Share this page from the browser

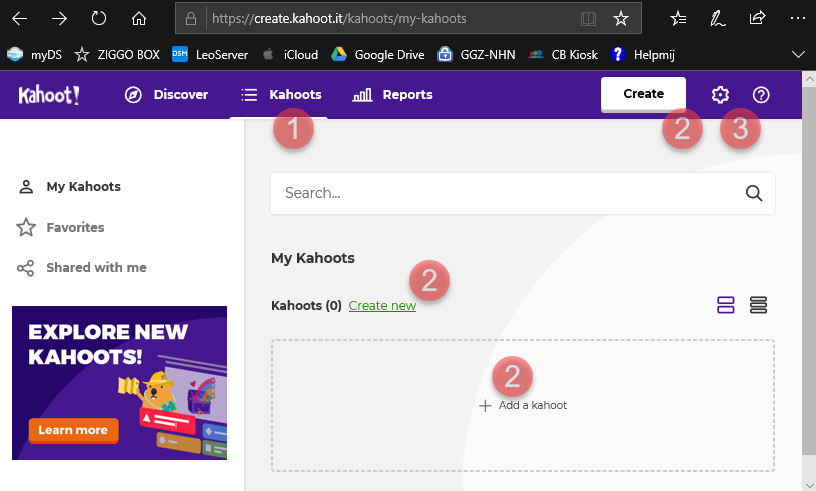pos(757,18)
